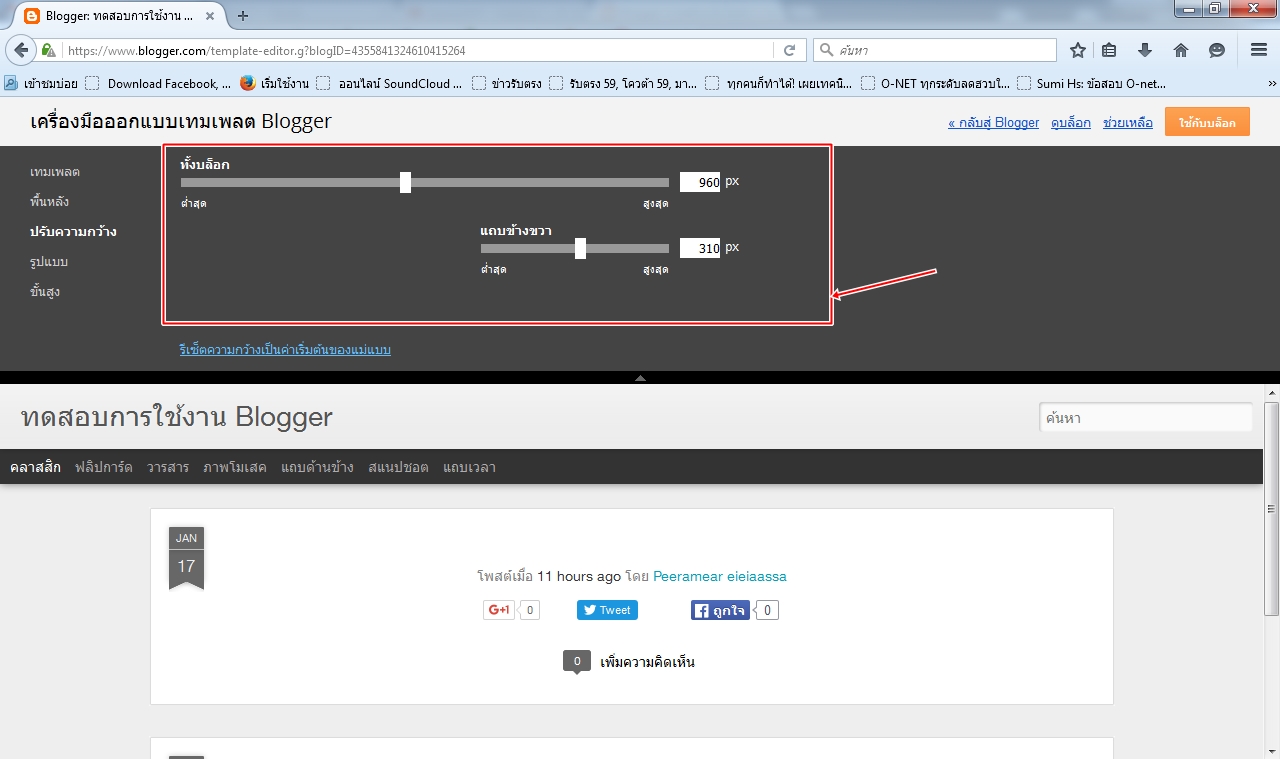Click the JAN 17 date ribbon
The width and height of the screenshot is (1280, 759).
186,558
